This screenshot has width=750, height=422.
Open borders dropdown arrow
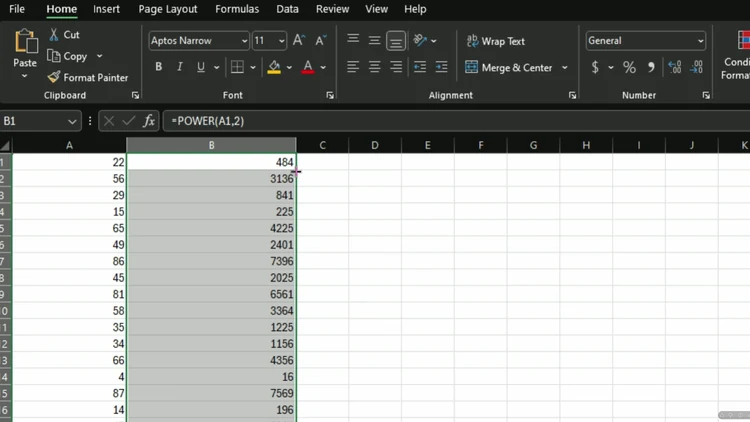[253, 67]
